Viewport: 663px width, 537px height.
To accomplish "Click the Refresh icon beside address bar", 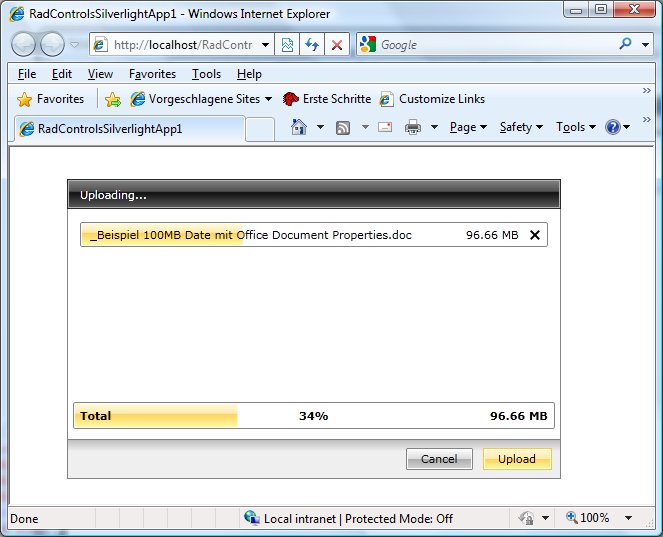I will pos(312,44).
